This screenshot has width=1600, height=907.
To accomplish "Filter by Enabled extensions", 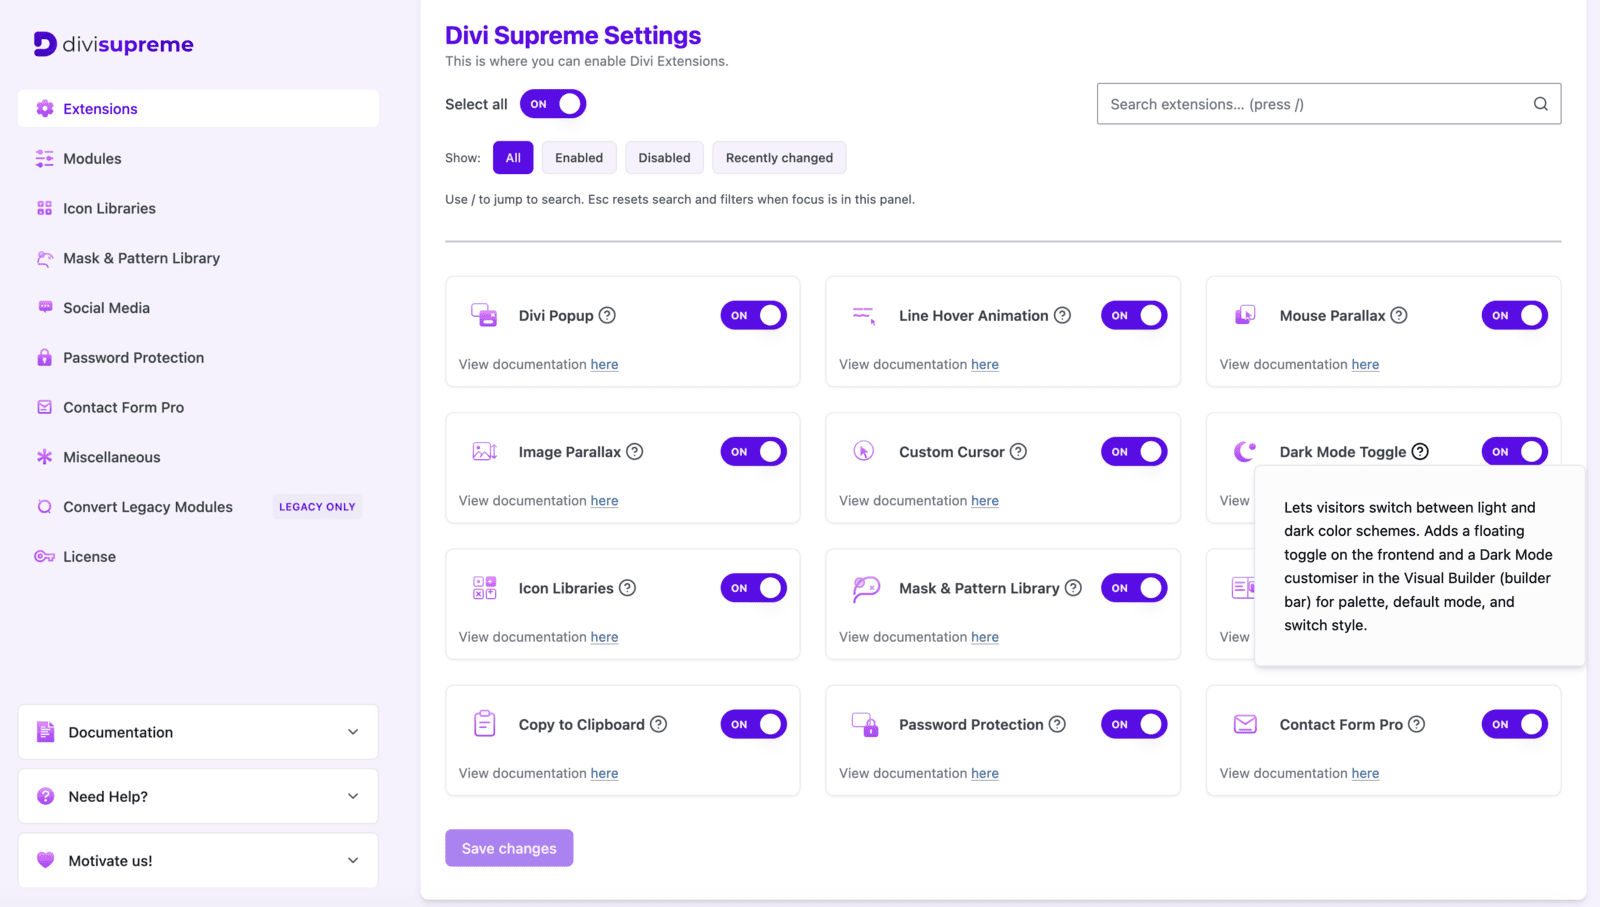I will tap(579, 158).
